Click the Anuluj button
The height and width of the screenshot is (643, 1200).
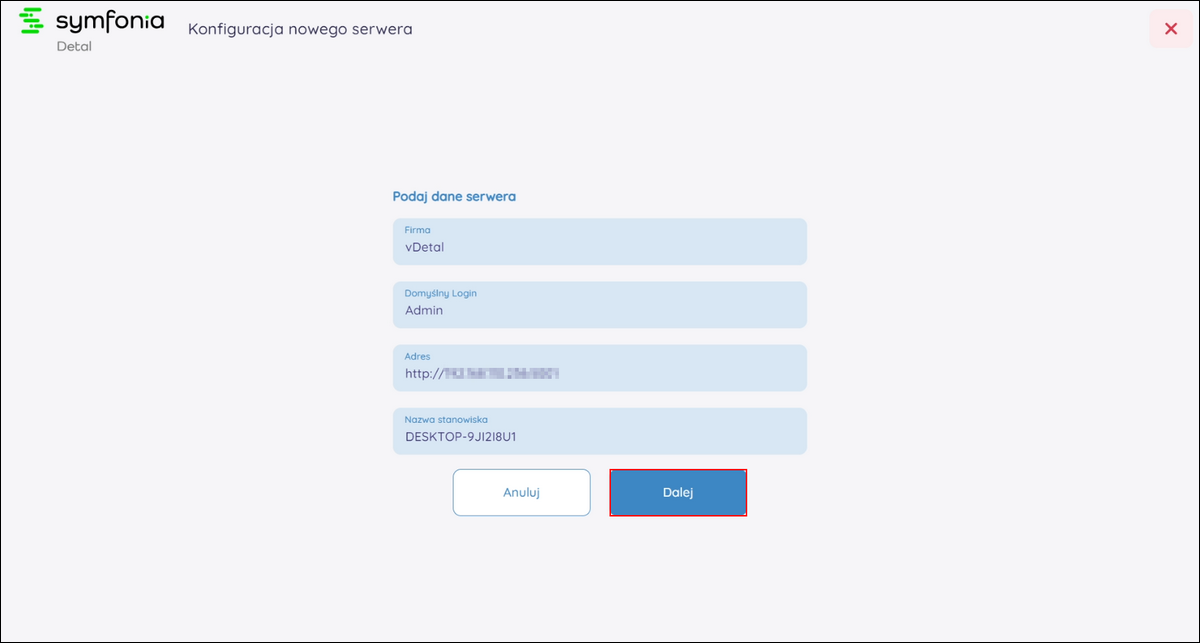522,493
